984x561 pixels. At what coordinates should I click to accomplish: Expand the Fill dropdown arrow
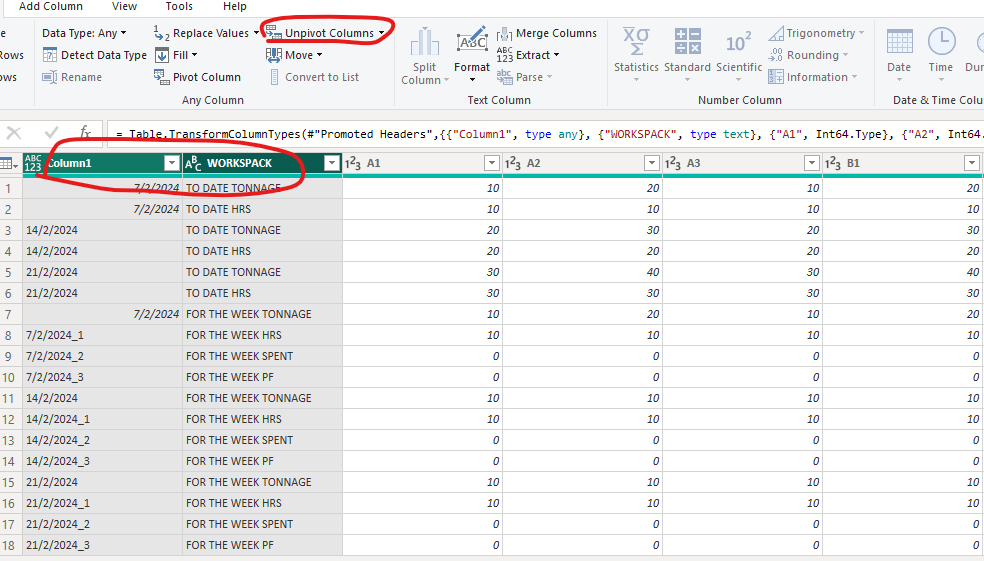[x=195, y=55]
